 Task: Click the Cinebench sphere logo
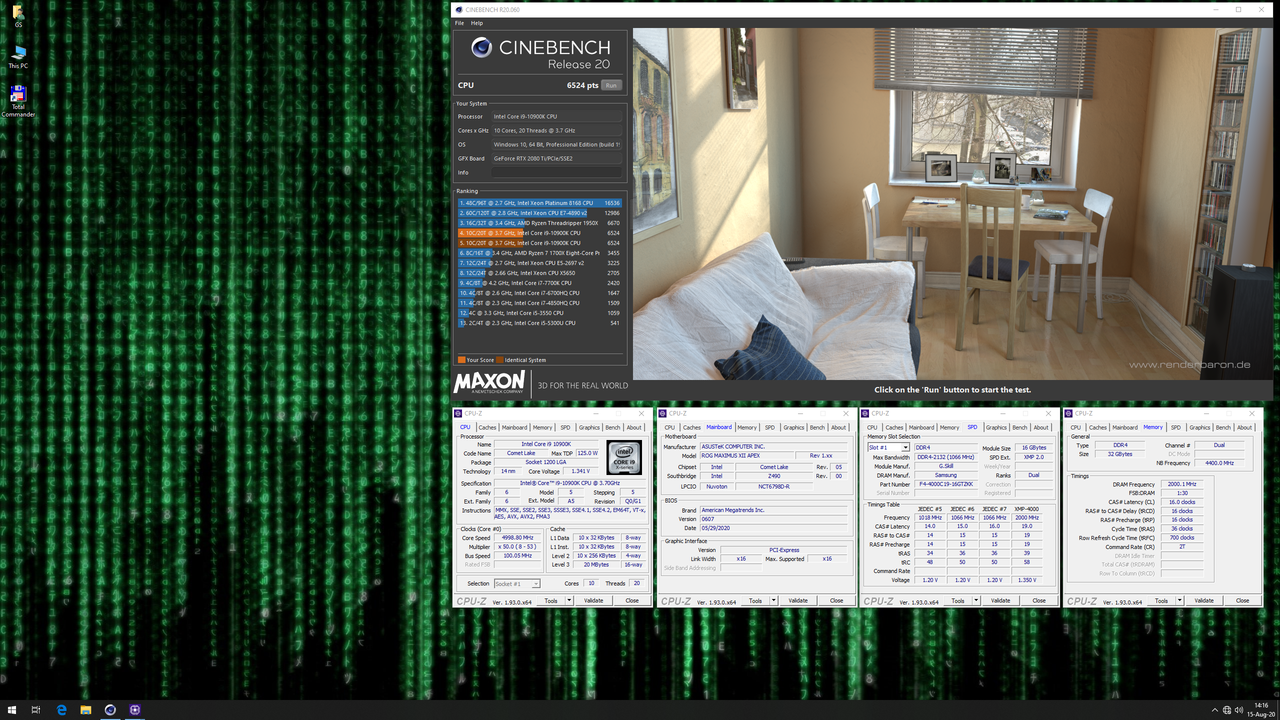(x=482, y=48)
